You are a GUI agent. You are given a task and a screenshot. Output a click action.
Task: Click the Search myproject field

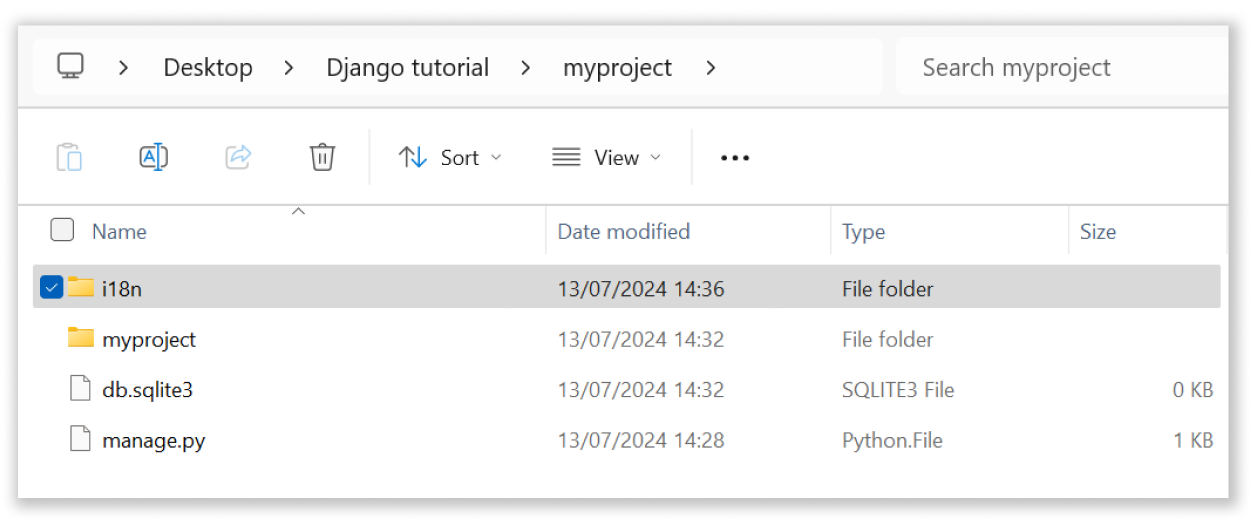click(1062, 67)
